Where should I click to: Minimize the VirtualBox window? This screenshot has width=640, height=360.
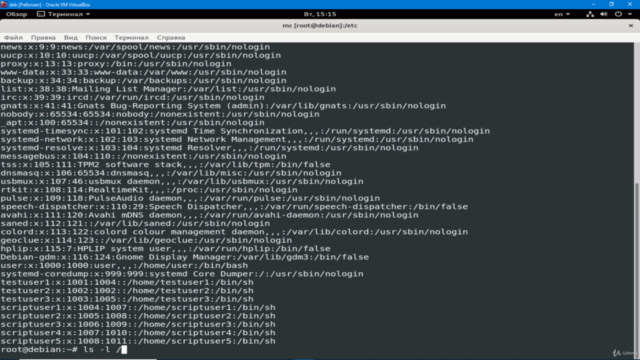(593, 4)
